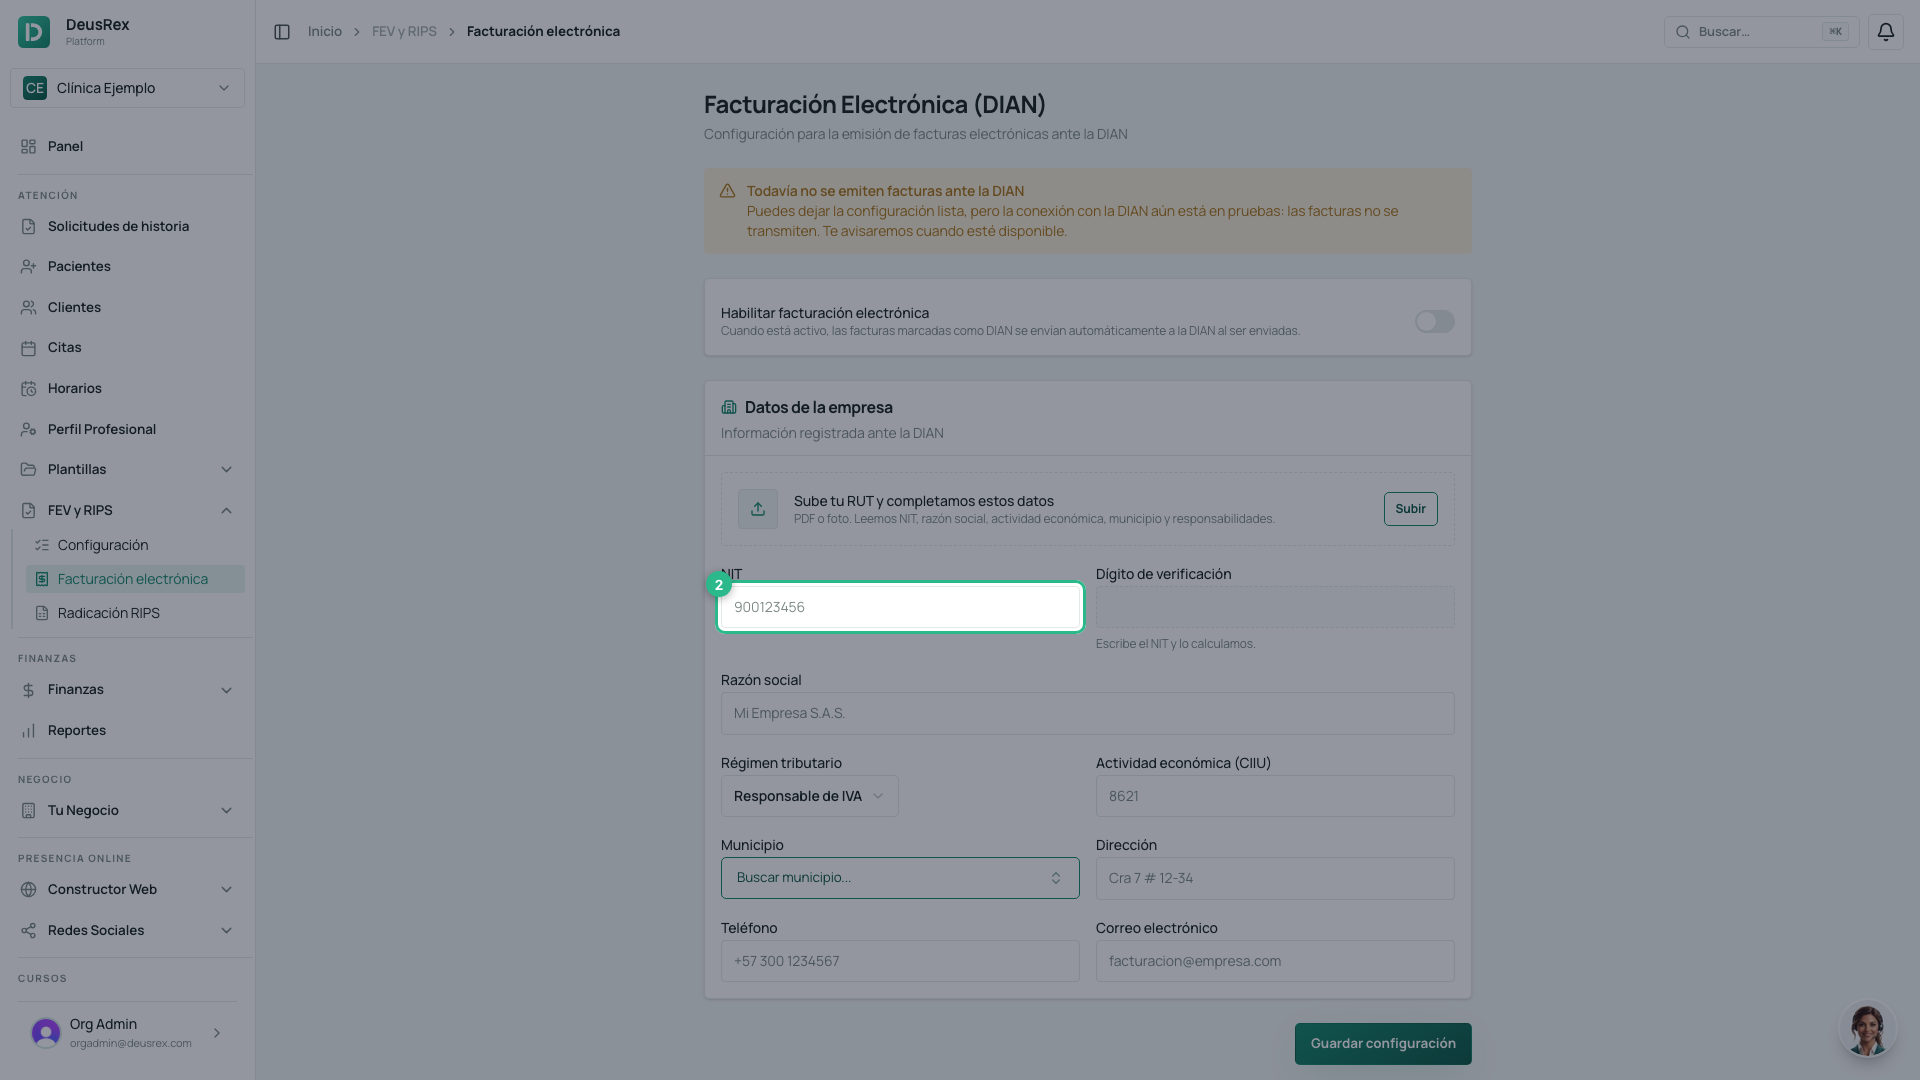The image size is (1920, 1080).
Task: Go to Inicio breadcrumb
Action: 325,32
